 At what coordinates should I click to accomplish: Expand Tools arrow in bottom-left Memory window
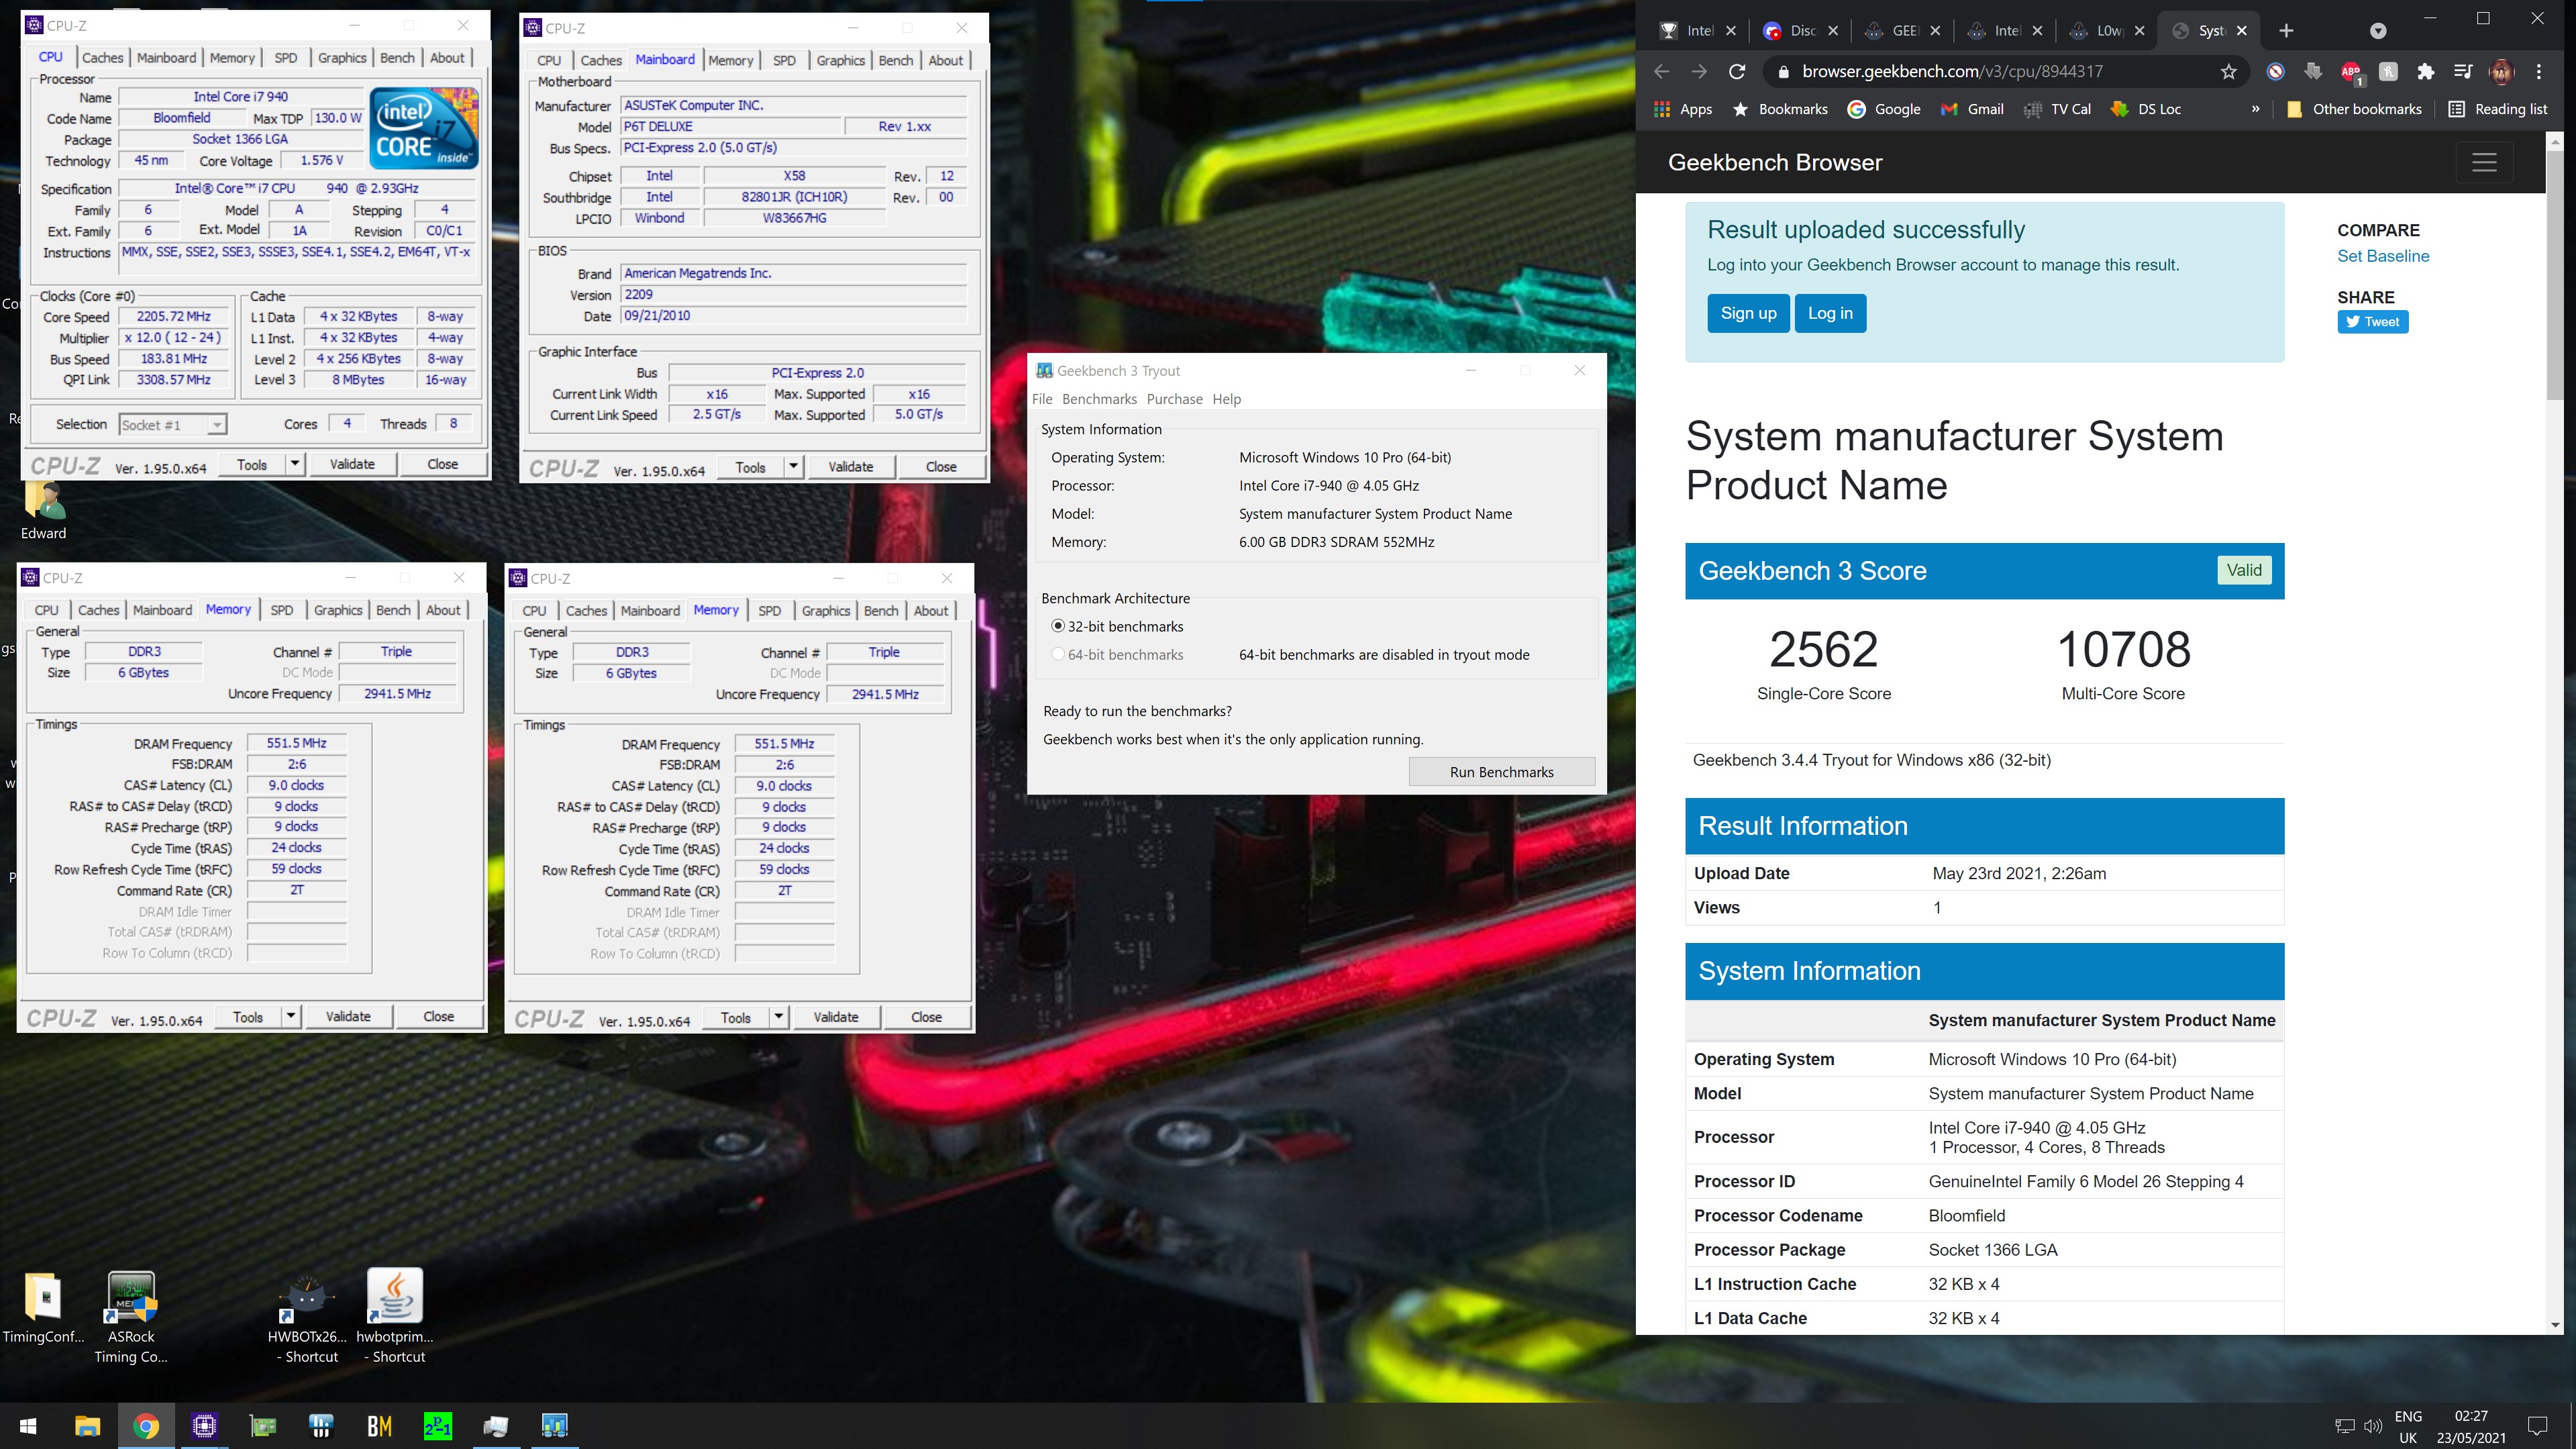291,1016
